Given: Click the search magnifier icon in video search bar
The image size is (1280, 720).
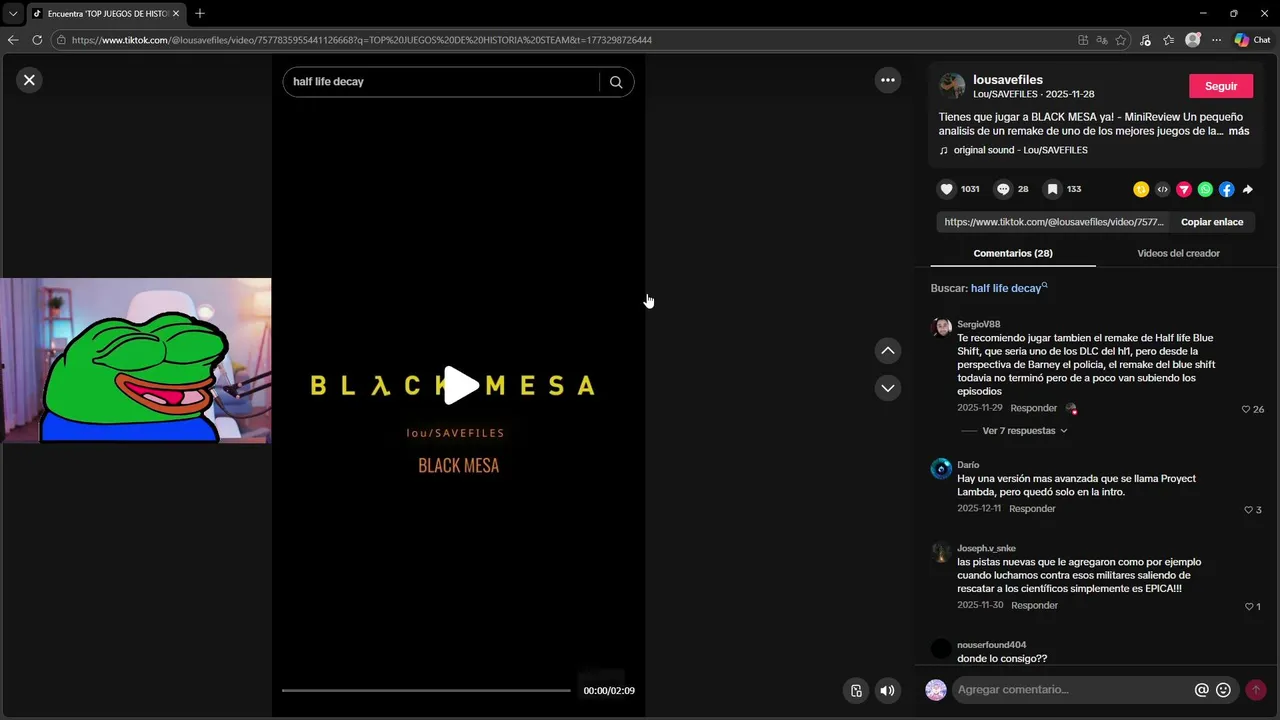Looking at the screenshot, I should point(616,82).
